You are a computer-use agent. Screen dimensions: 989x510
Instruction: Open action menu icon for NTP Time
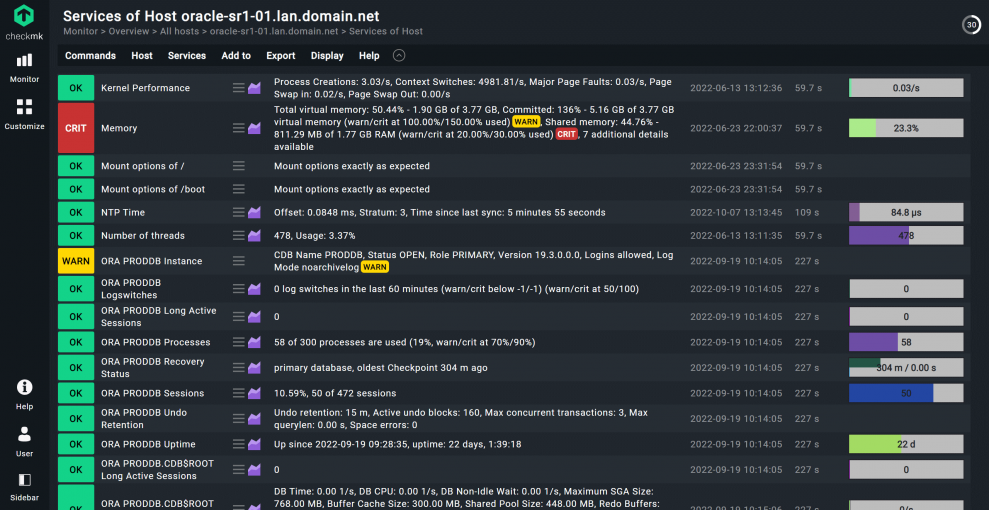click(x=239, y=212)
